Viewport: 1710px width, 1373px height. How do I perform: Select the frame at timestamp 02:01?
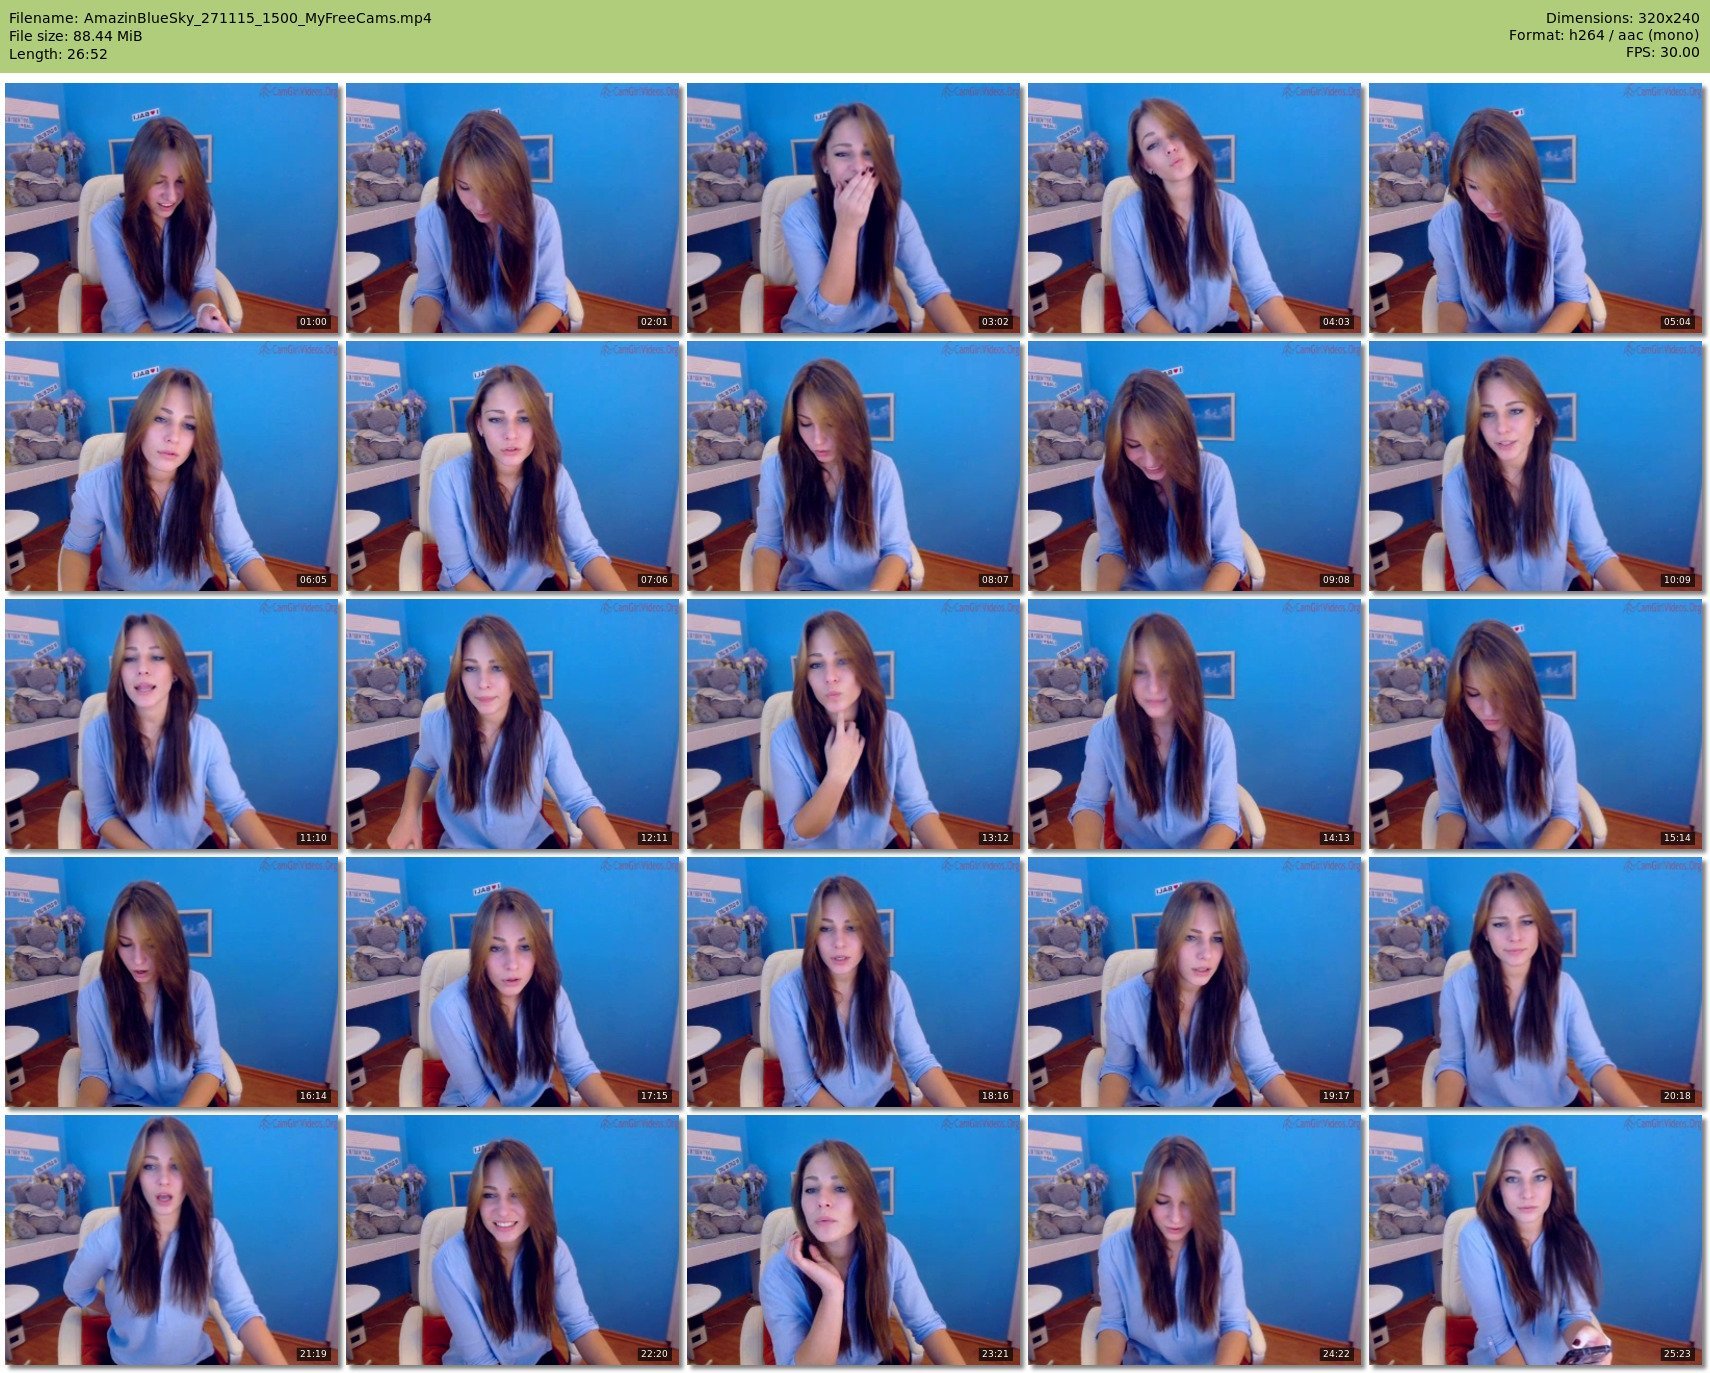pos(513,208)
